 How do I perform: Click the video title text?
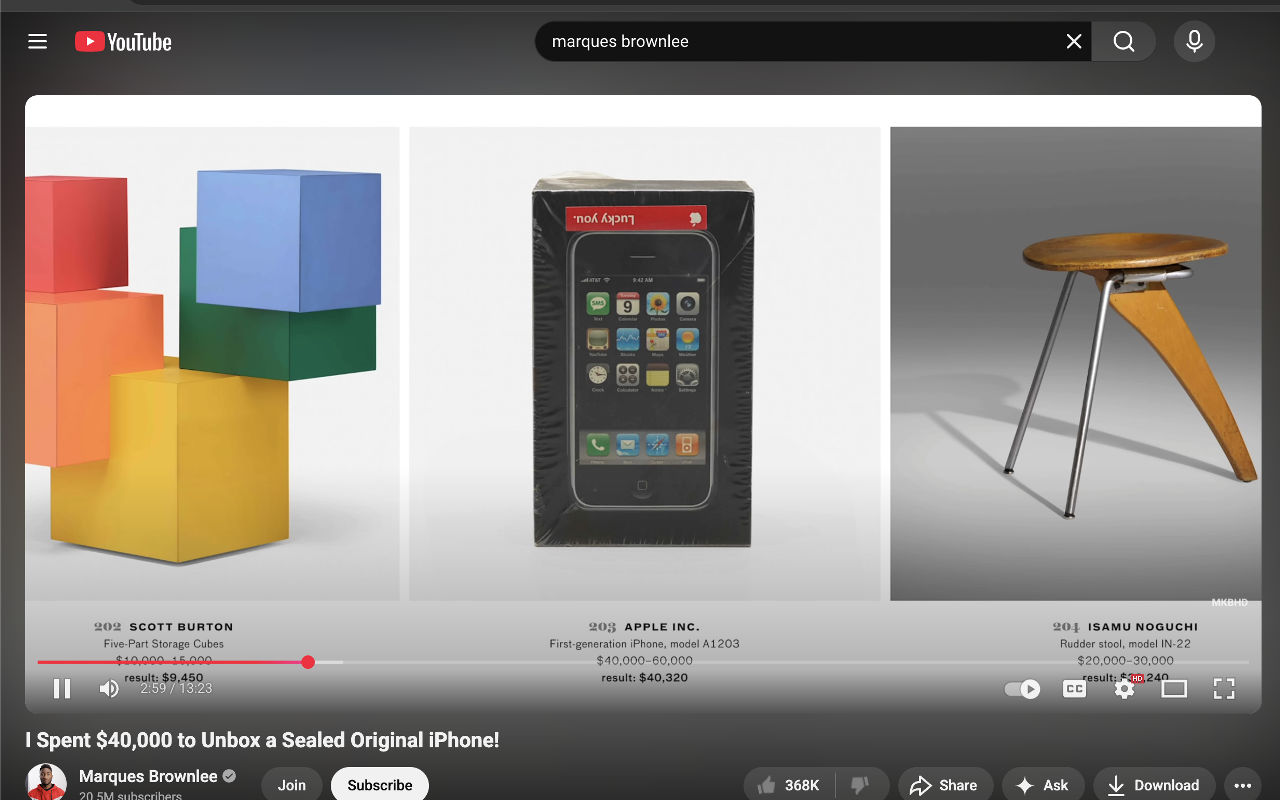pyautogui.click(x=262, y=740)
